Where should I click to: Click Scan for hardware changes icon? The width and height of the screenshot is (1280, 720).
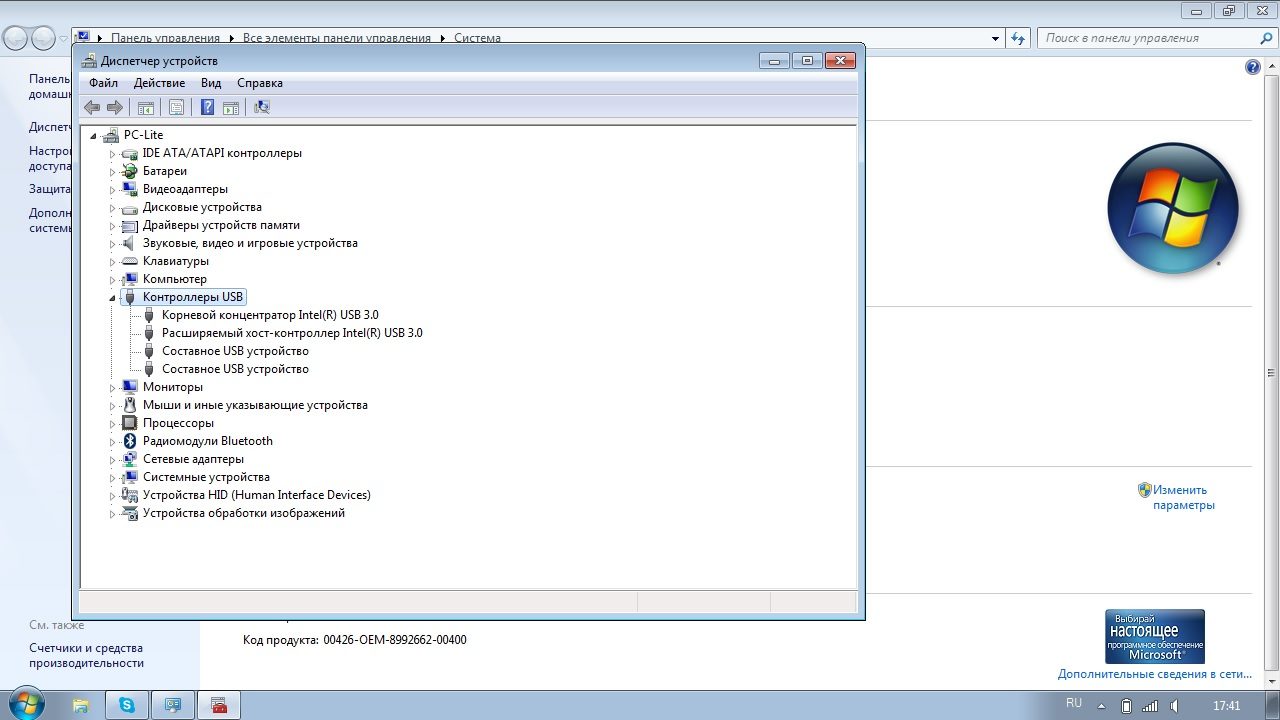262,107
